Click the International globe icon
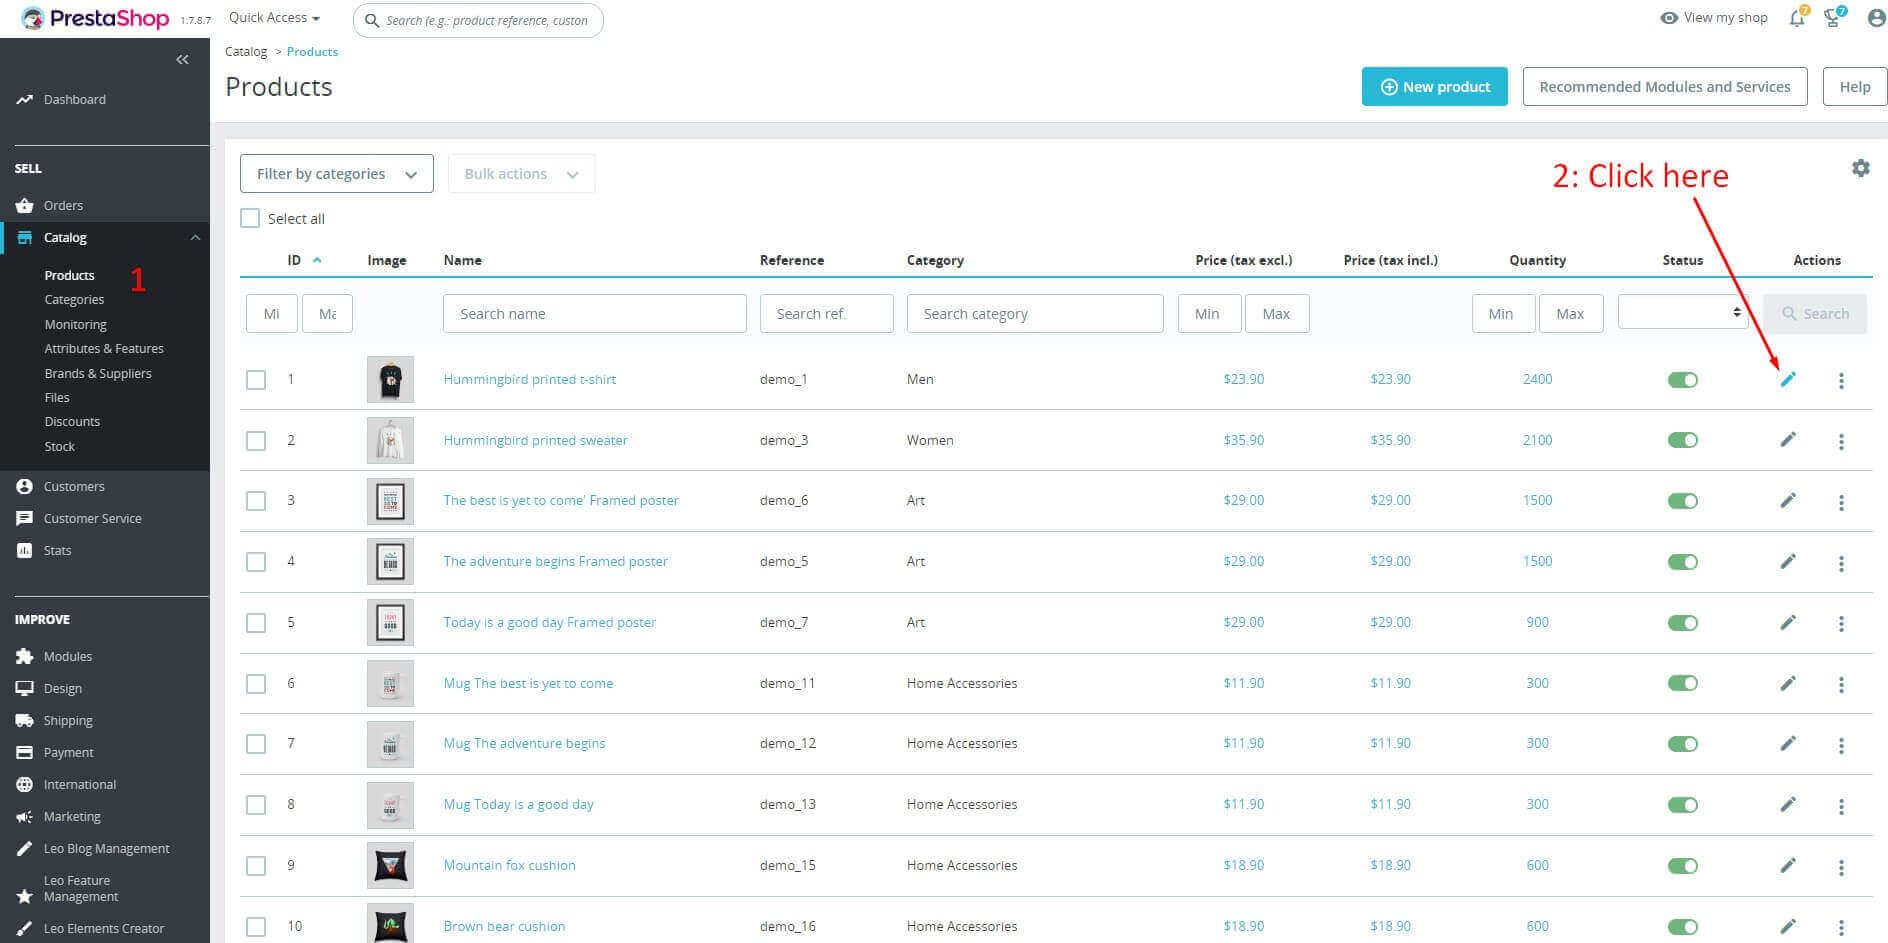Screen dimensions: 1888x943 pos(24,784)
